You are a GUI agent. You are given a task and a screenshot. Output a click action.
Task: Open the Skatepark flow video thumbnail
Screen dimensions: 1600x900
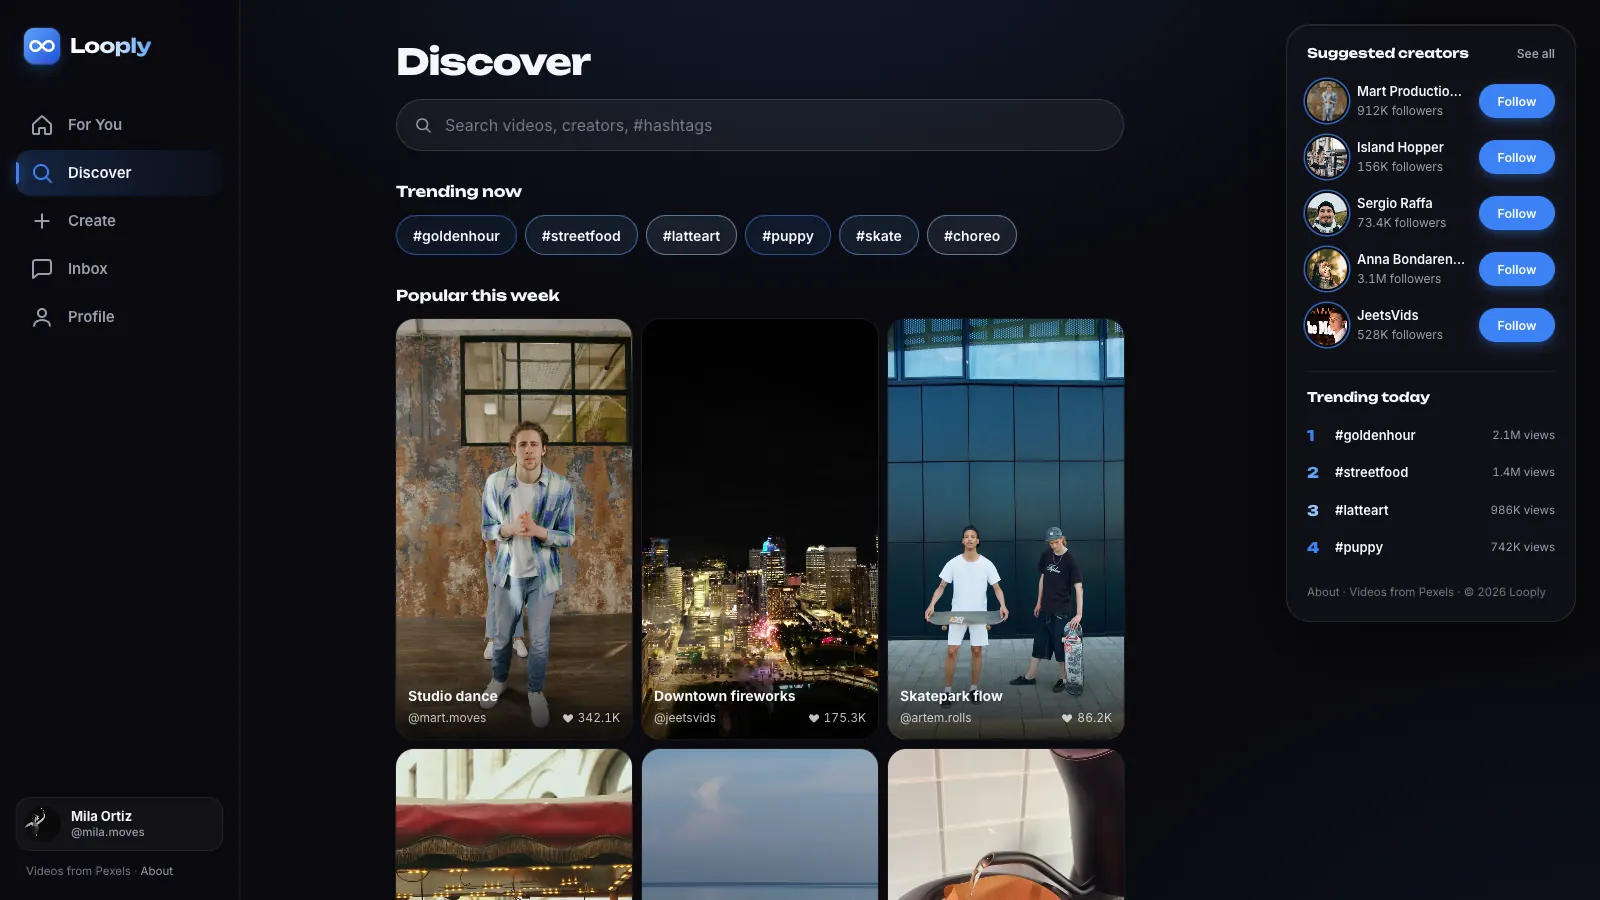[1006, 529]
